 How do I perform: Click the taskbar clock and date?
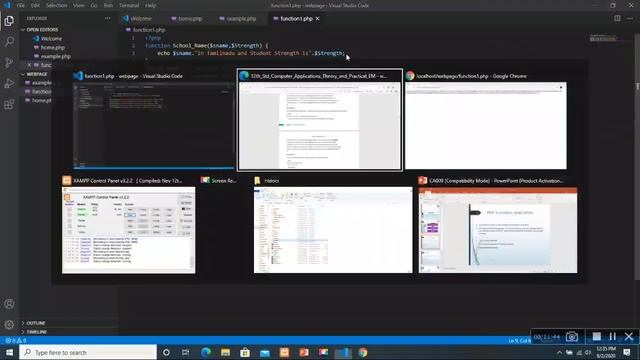pos(606,352)
